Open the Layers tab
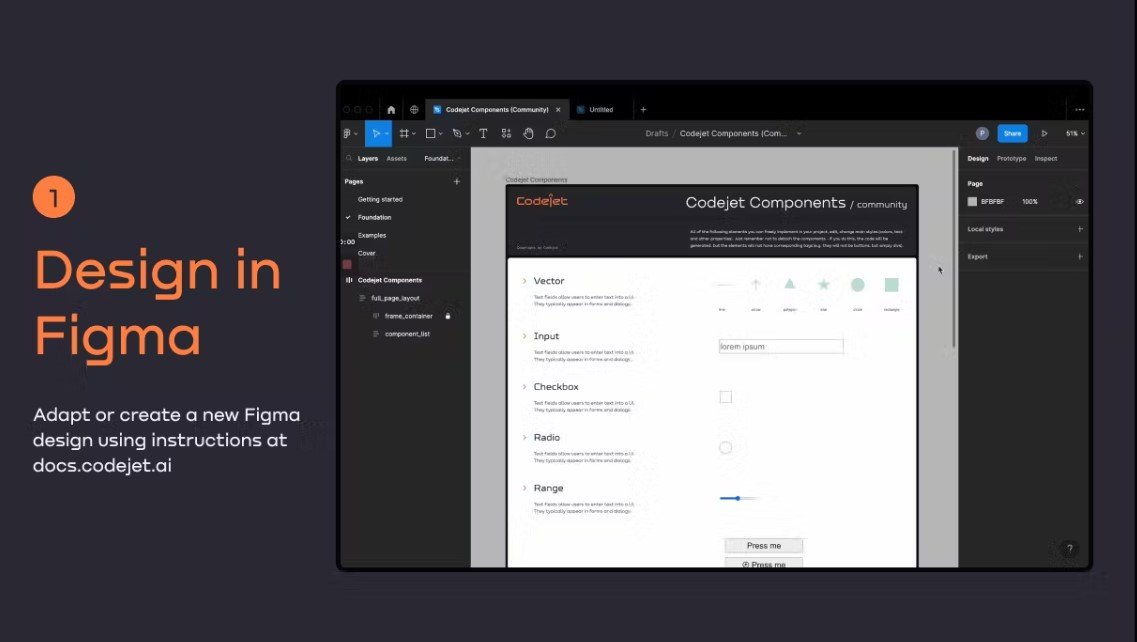The image size is (1137, 642). click(x=368, y=158)
